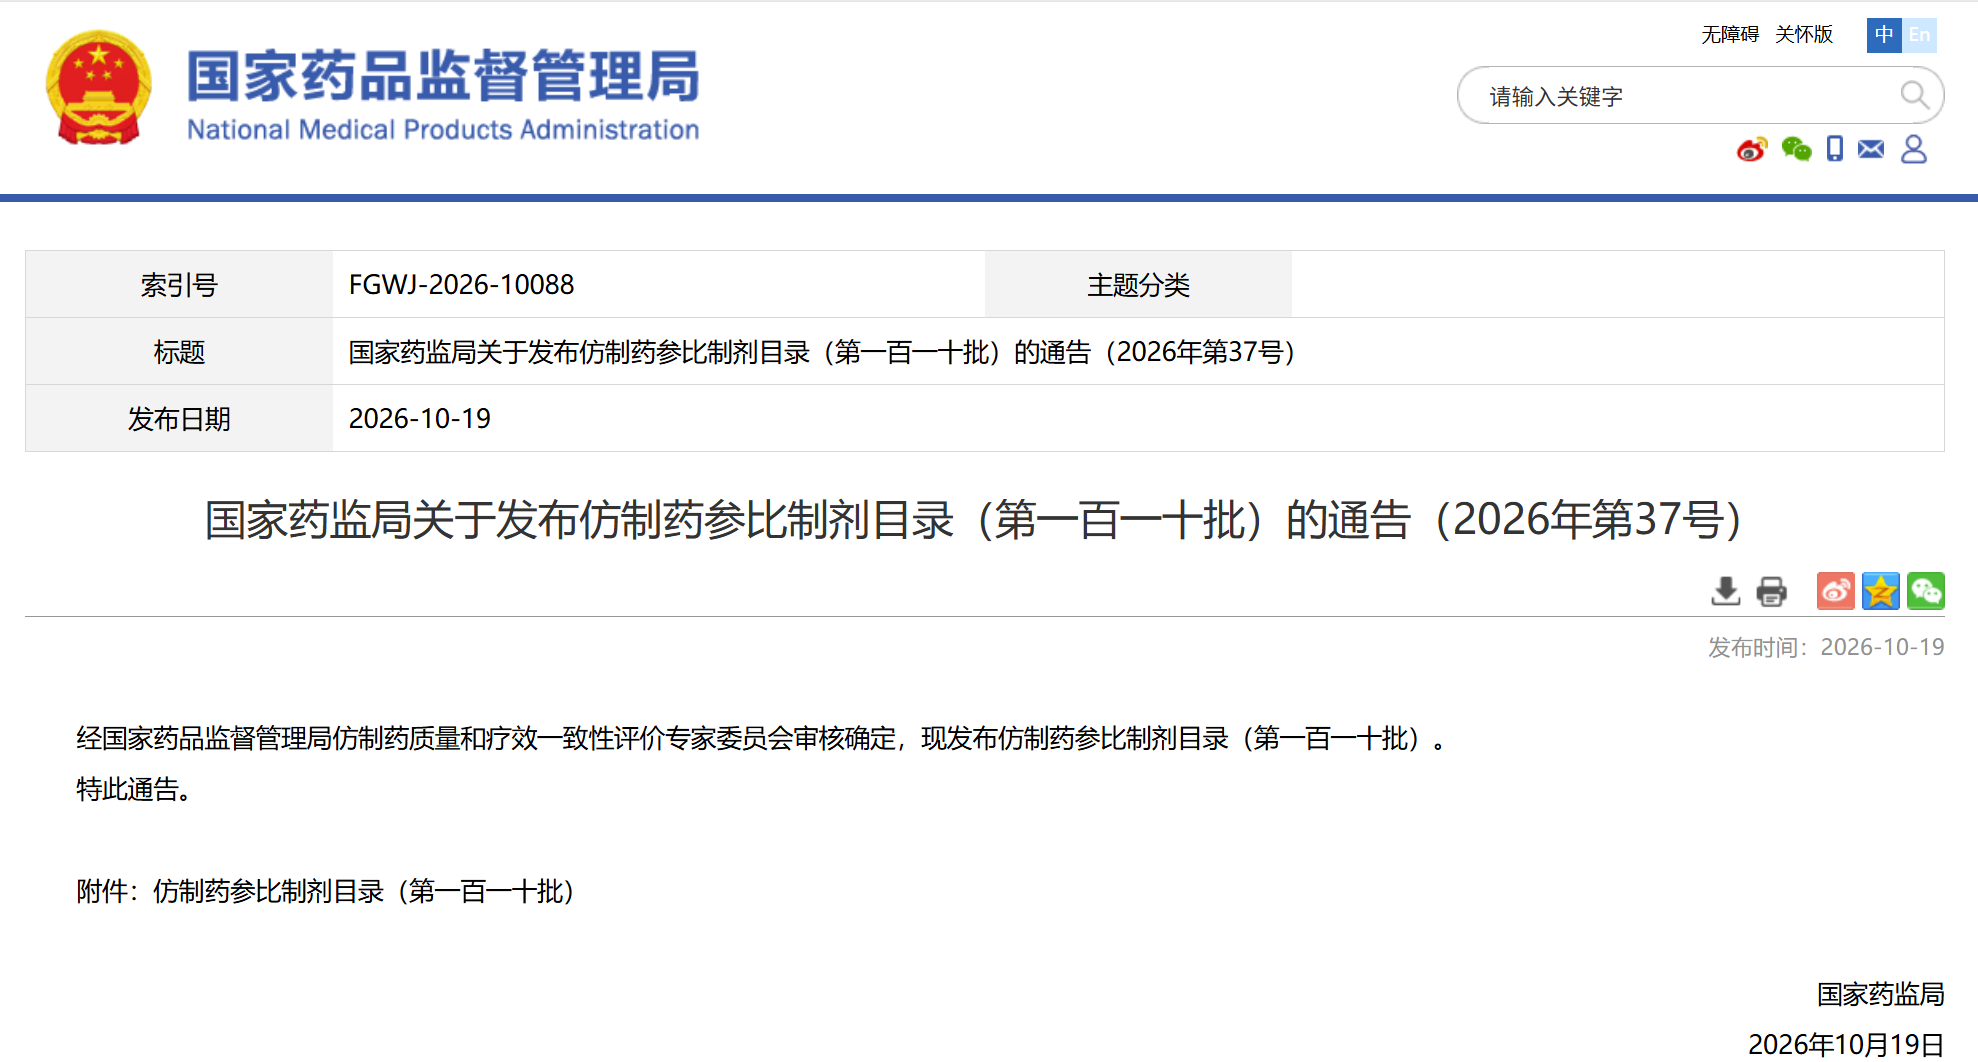
Task: Click the 标题 label cell
Action: coord(179,352)
